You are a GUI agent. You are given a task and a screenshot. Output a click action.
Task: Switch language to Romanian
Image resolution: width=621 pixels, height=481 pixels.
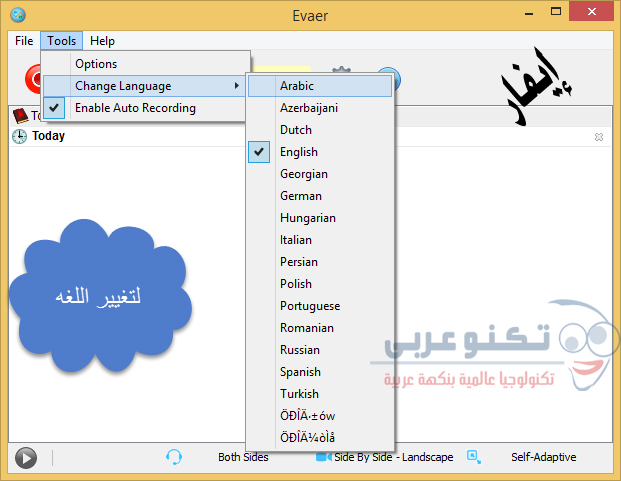(x=320, y=328)
